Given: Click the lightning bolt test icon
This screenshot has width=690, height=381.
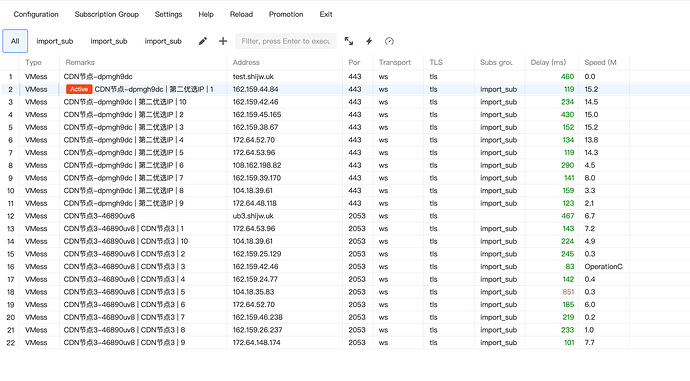Looking at the screenshot, I should [369, 41].
